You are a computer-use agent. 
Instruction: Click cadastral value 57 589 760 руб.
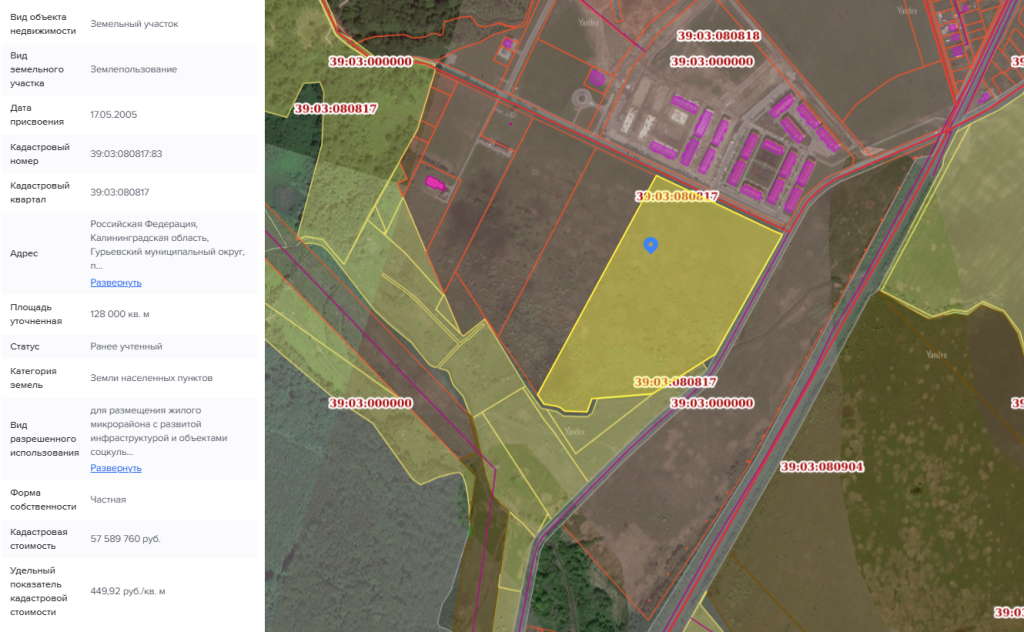click(x=125, y=539)
